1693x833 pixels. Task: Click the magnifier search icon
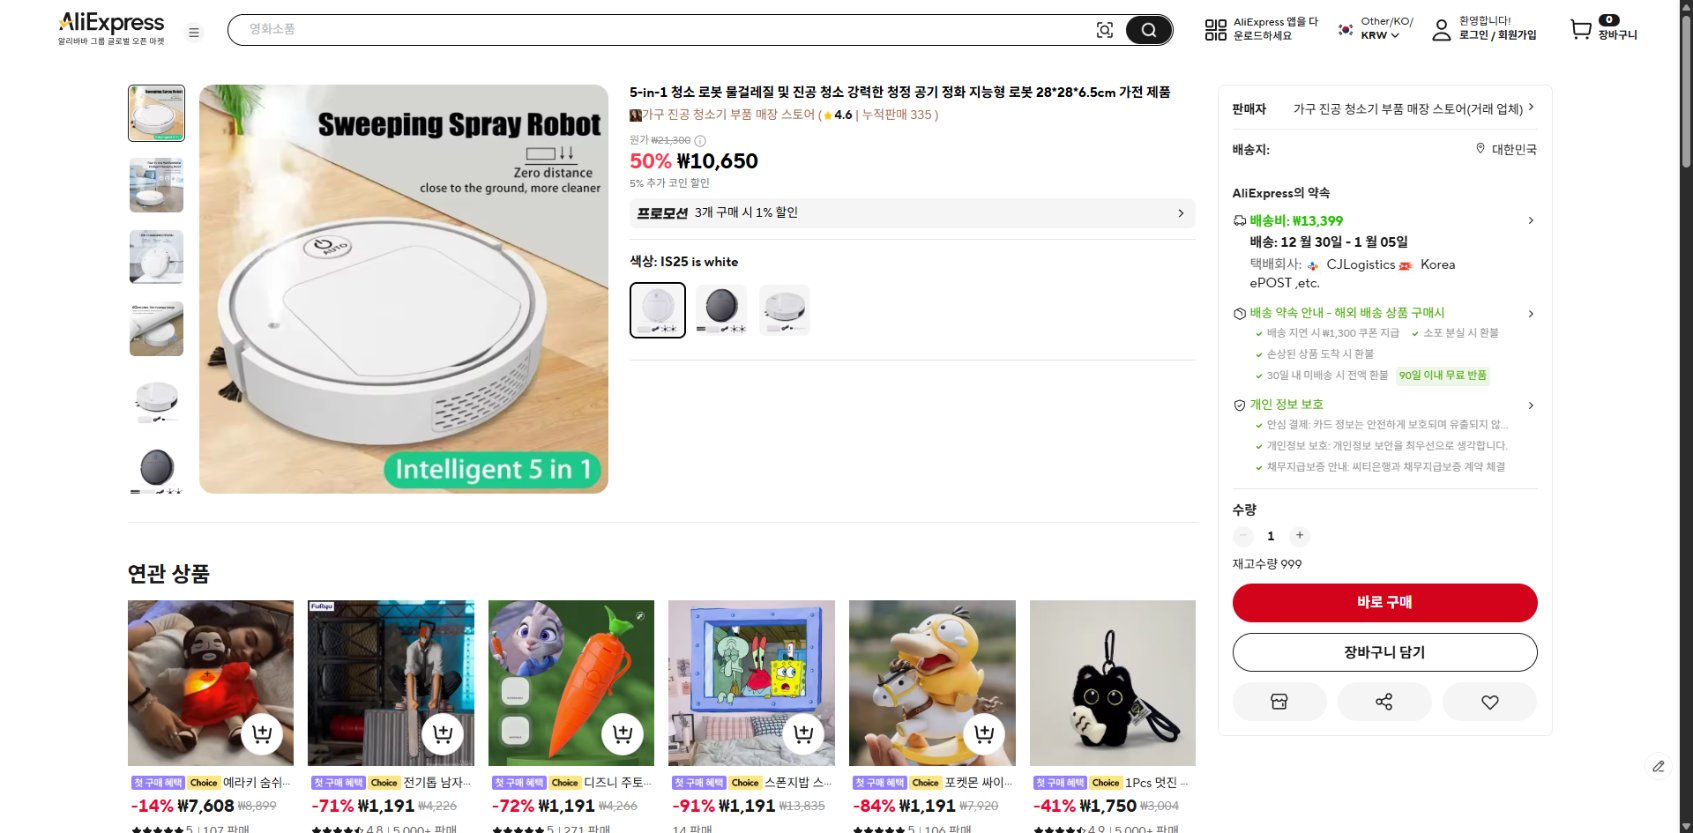[1147, 30]
